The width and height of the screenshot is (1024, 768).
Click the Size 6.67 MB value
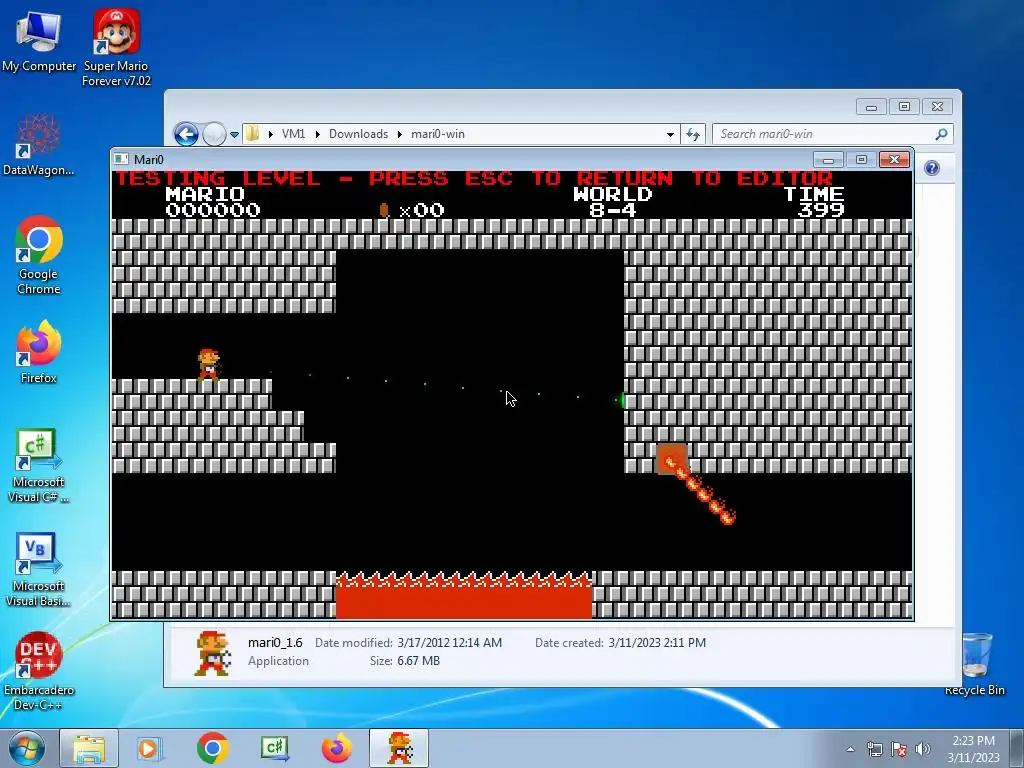(x=418, y=661)
